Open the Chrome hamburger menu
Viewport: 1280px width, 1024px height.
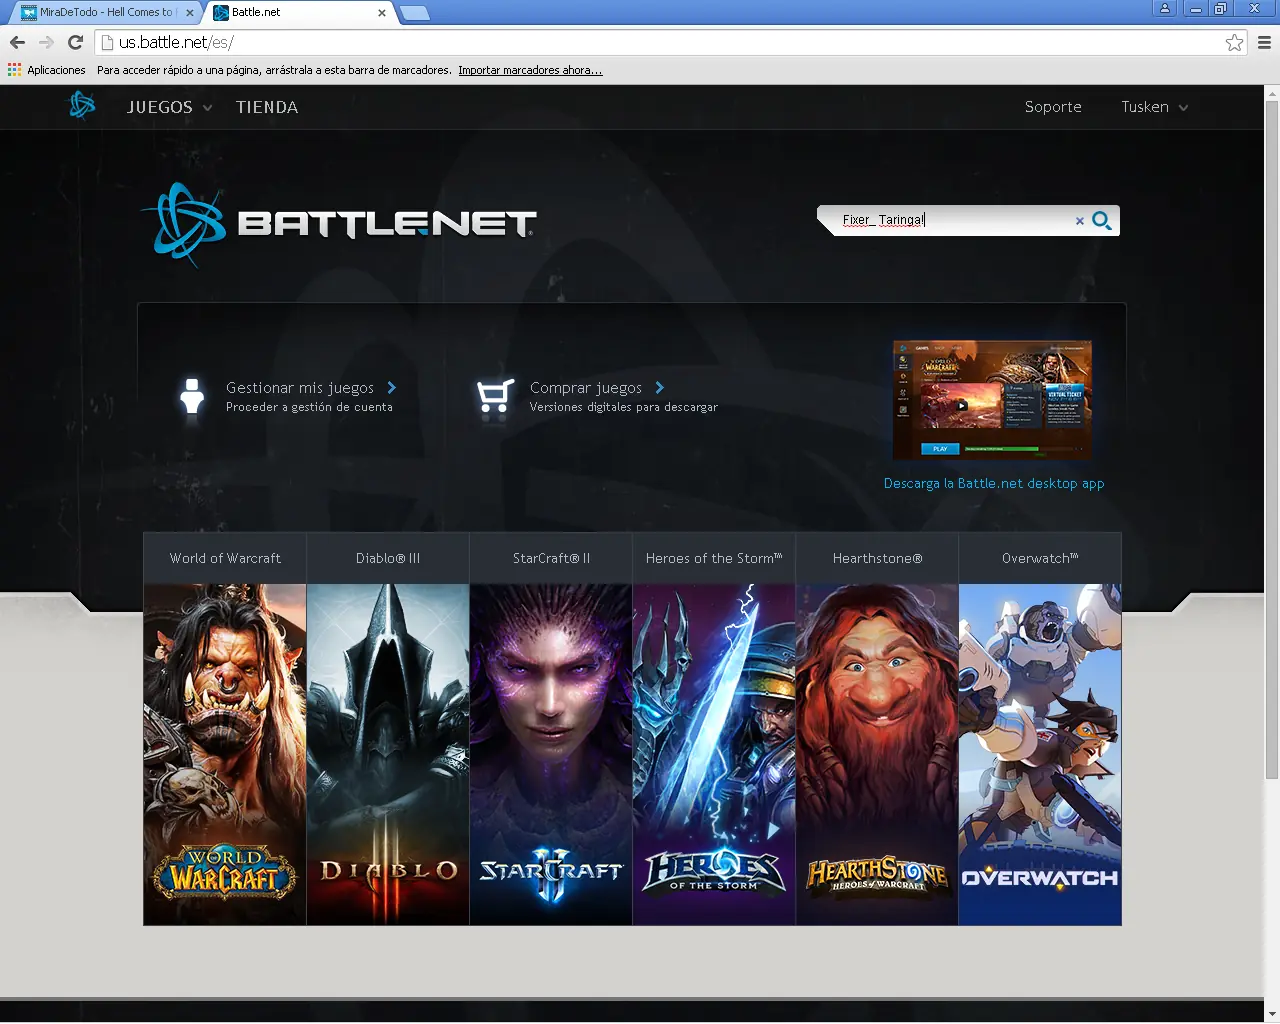(1264, 42)
